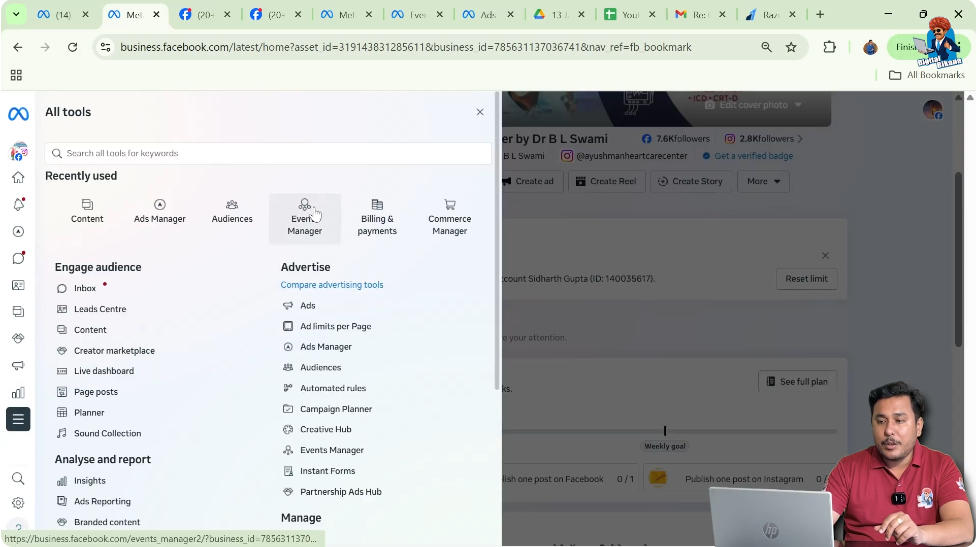Open Billing & payments tool
This screenshot has height=547, width=978.
377,218
